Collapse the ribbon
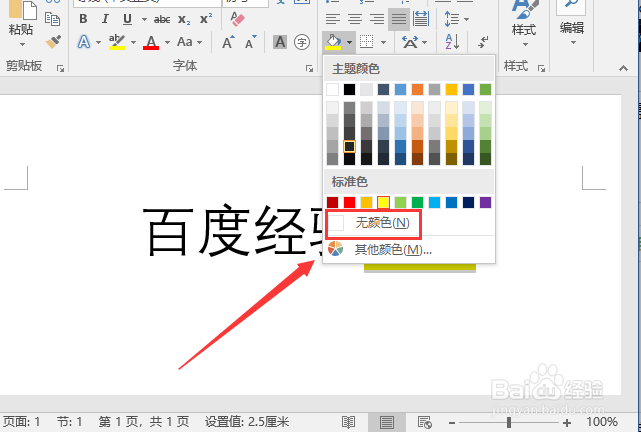641x432 pixels. pyautogui.click(x=623, y=68)
